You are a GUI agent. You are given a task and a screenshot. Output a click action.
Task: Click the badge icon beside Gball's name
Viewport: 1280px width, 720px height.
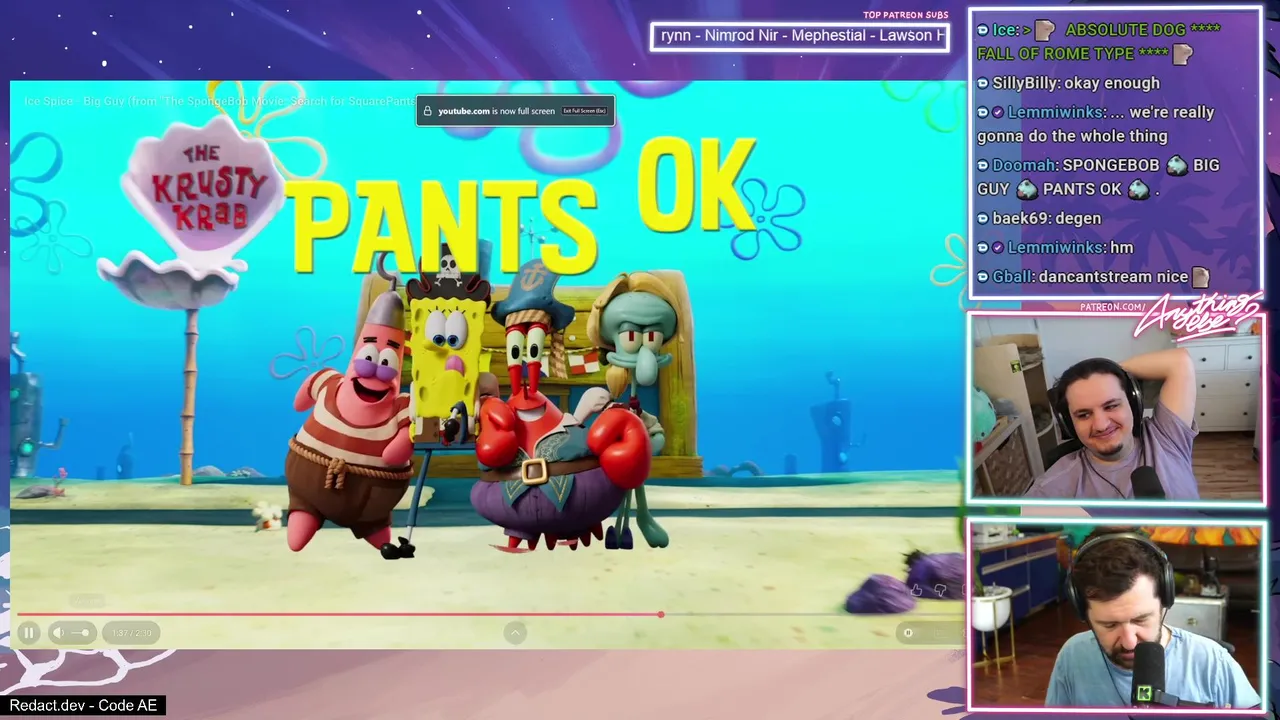click(983, 277)
